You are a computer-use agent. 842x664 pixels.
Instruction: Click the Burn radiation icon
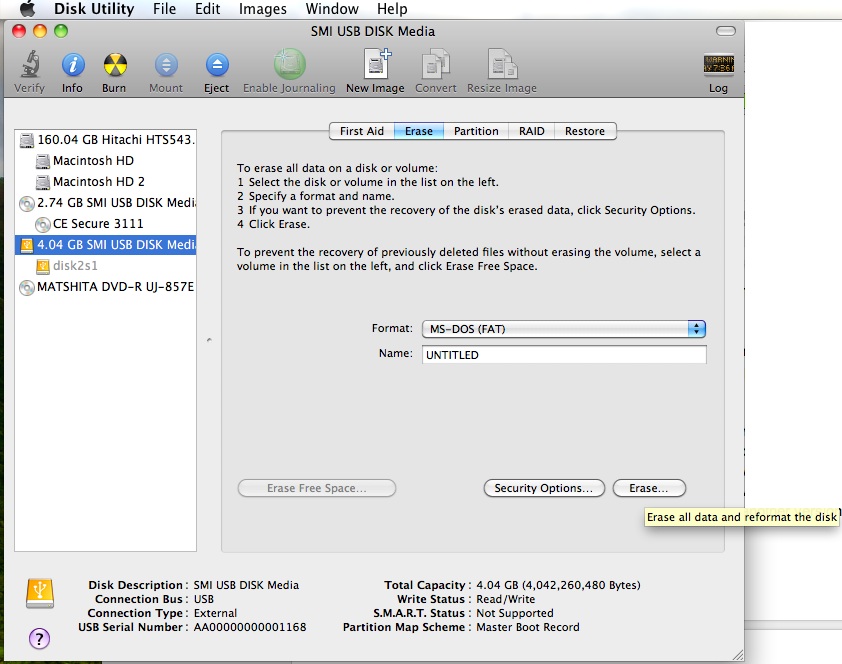pyautogui.click(x=114, y=65)
